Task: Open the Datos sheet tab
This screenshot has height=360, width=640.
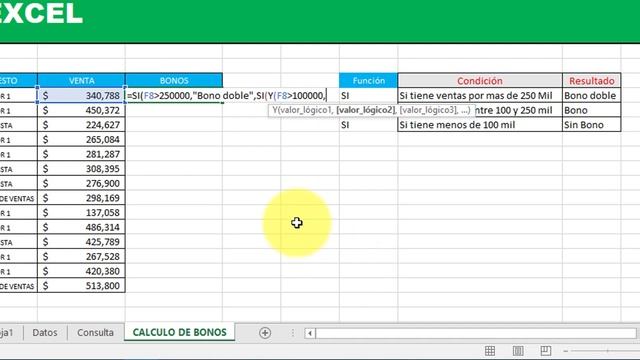Action: pos(45,333)
